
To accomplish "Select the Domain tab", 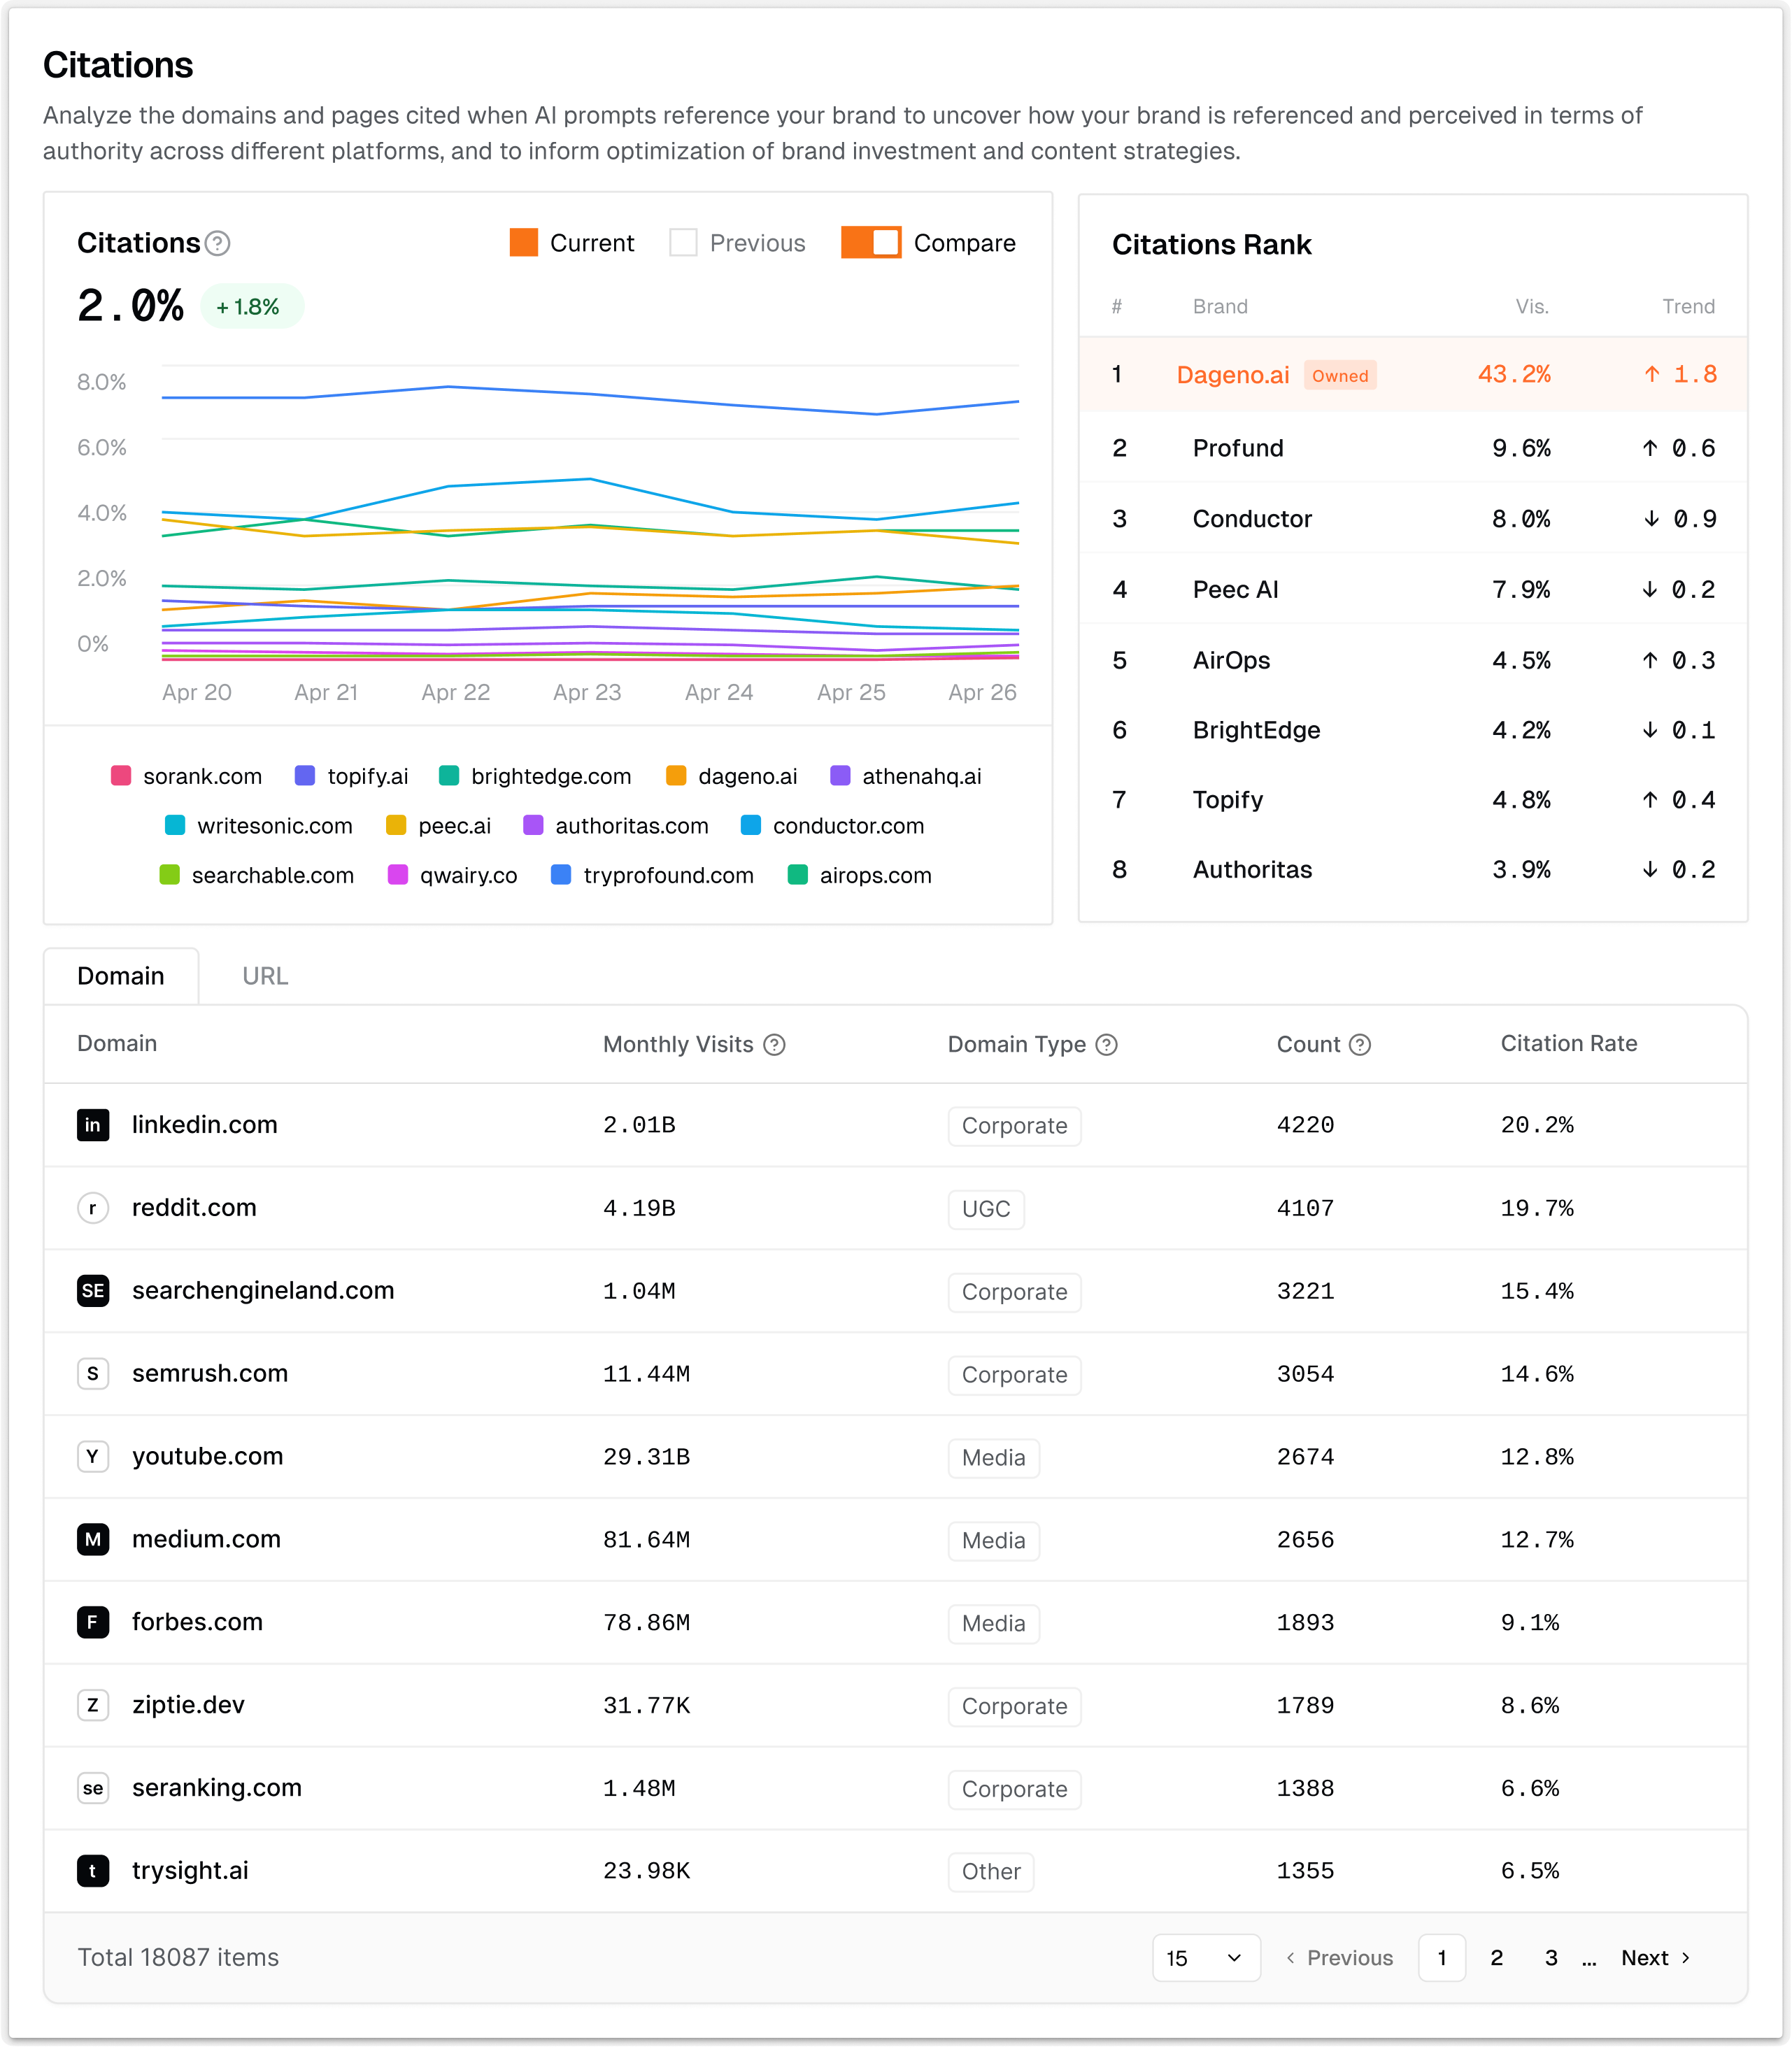I will coord(121,975).
